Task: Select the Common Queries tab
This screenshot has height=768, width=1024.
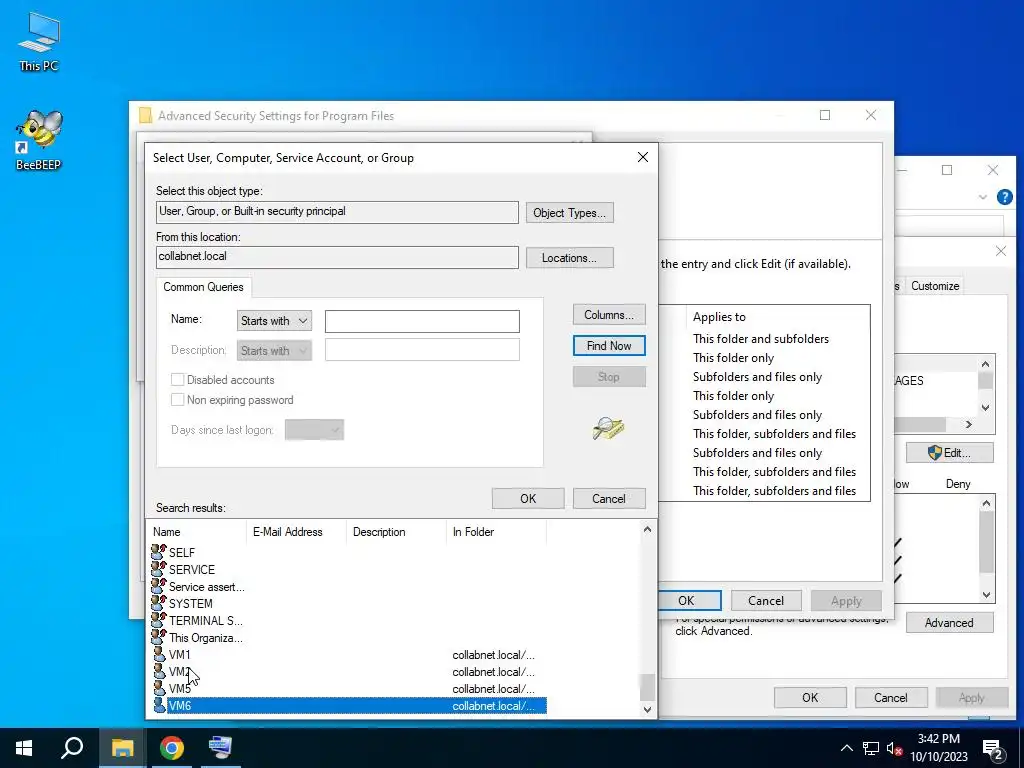Action: pyautogui.click(x=203, y=287)
